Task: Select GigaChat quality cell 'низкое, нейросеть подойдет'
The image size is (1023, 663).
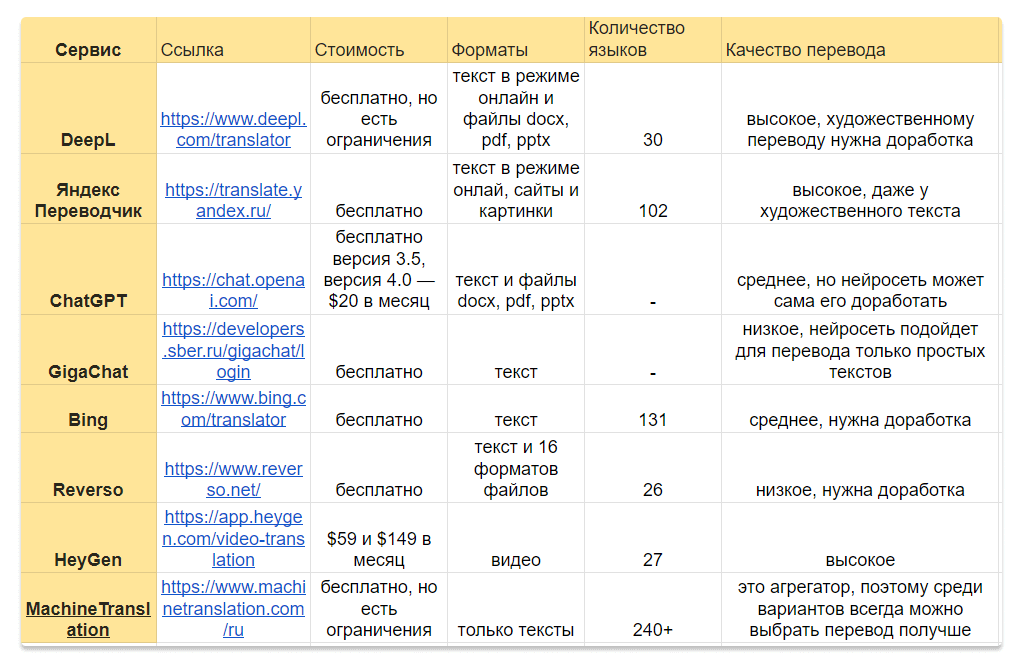Action: (x=861, y=350)
